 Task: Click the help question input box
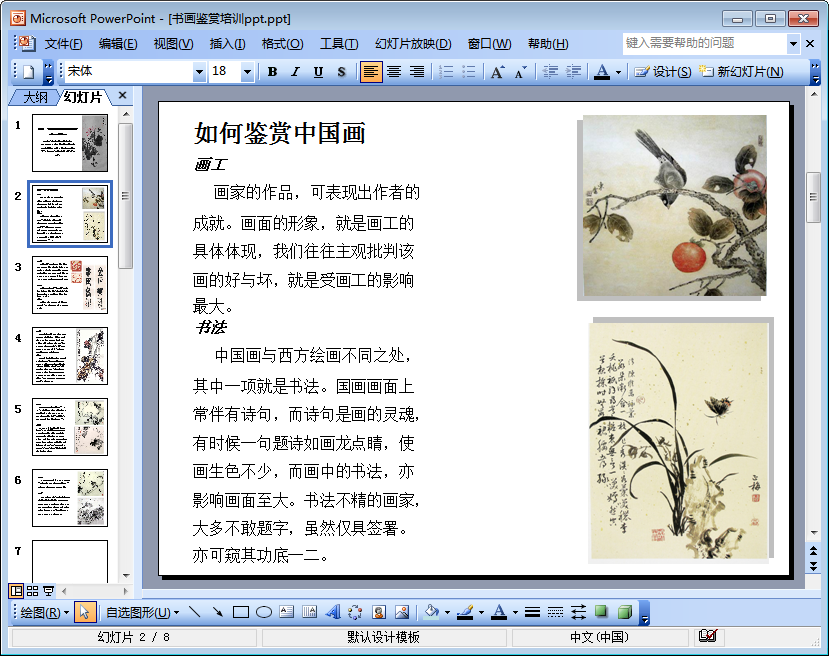coord(705,43)
